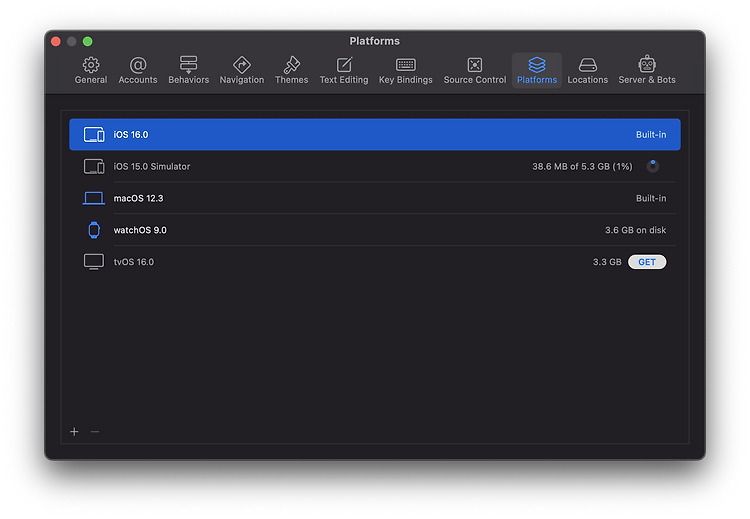This screenshot has width=750, height=519.
Task: Click Built-in label in the macOS 12.3 row
Action: point(651,199)
